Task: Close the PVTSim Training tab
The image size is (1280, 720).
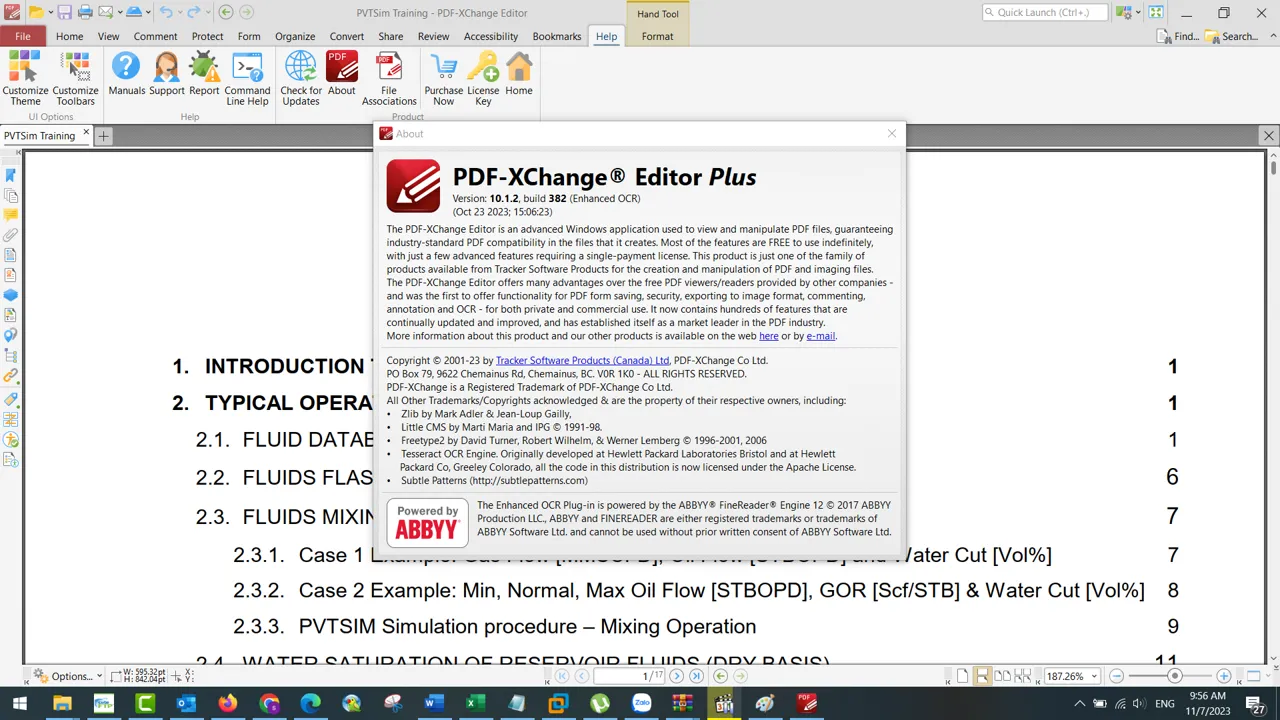Action: coord(85,133)
